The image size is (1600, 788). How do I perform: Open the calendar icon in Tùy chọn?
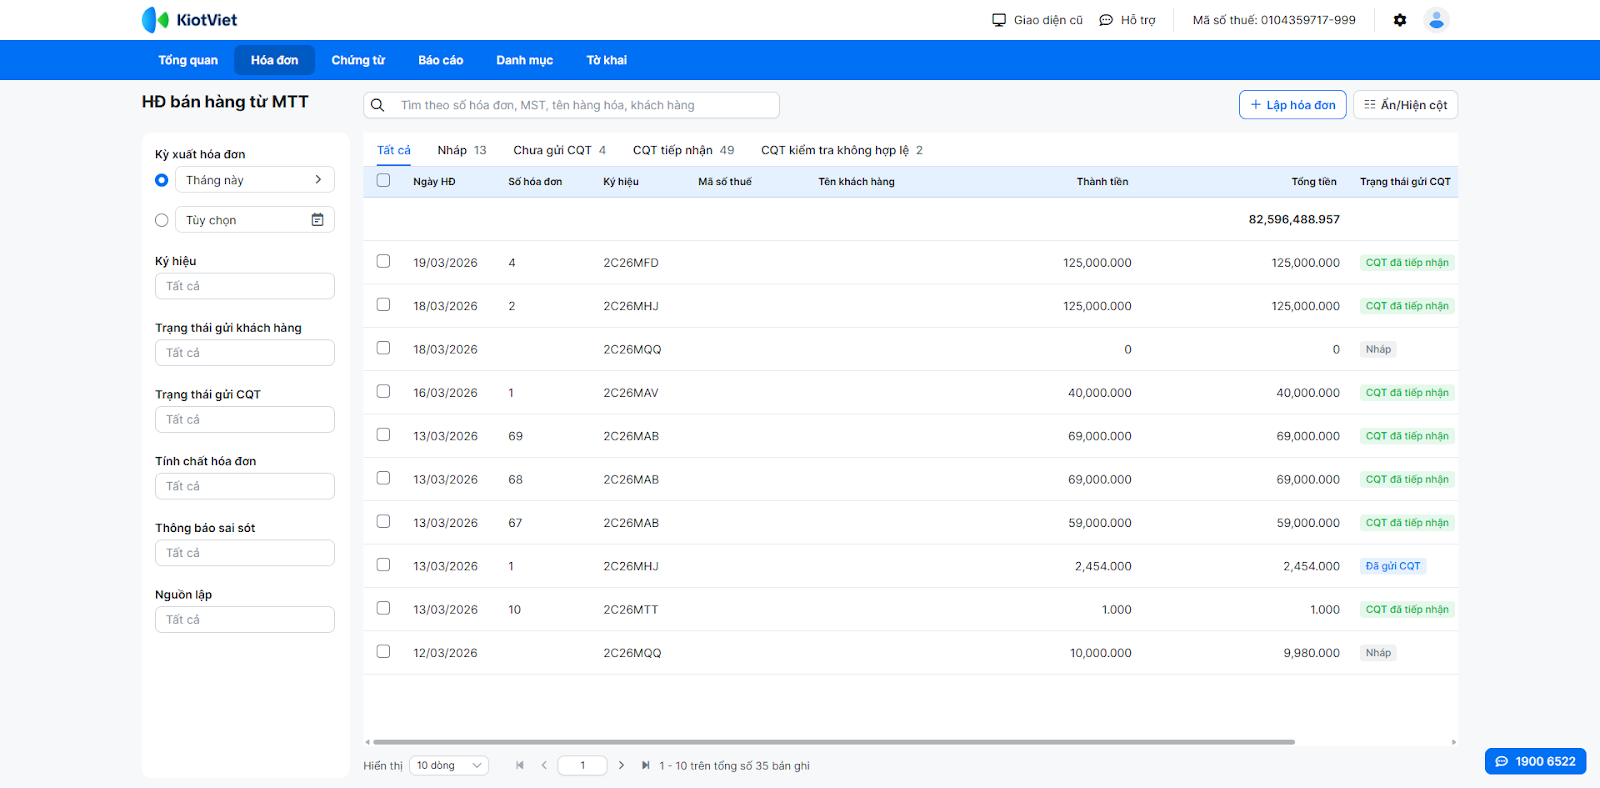tap(317, 220)
